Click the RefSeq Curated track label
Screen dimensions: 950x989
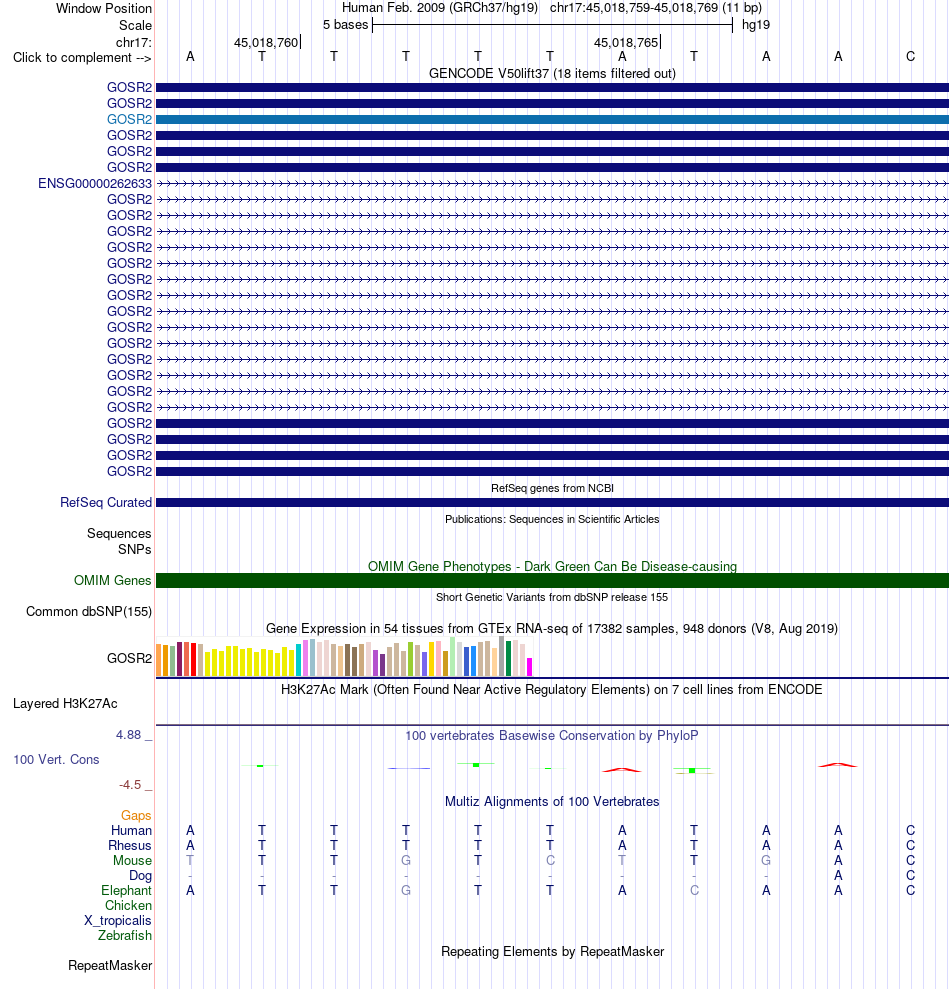[106, 502]
